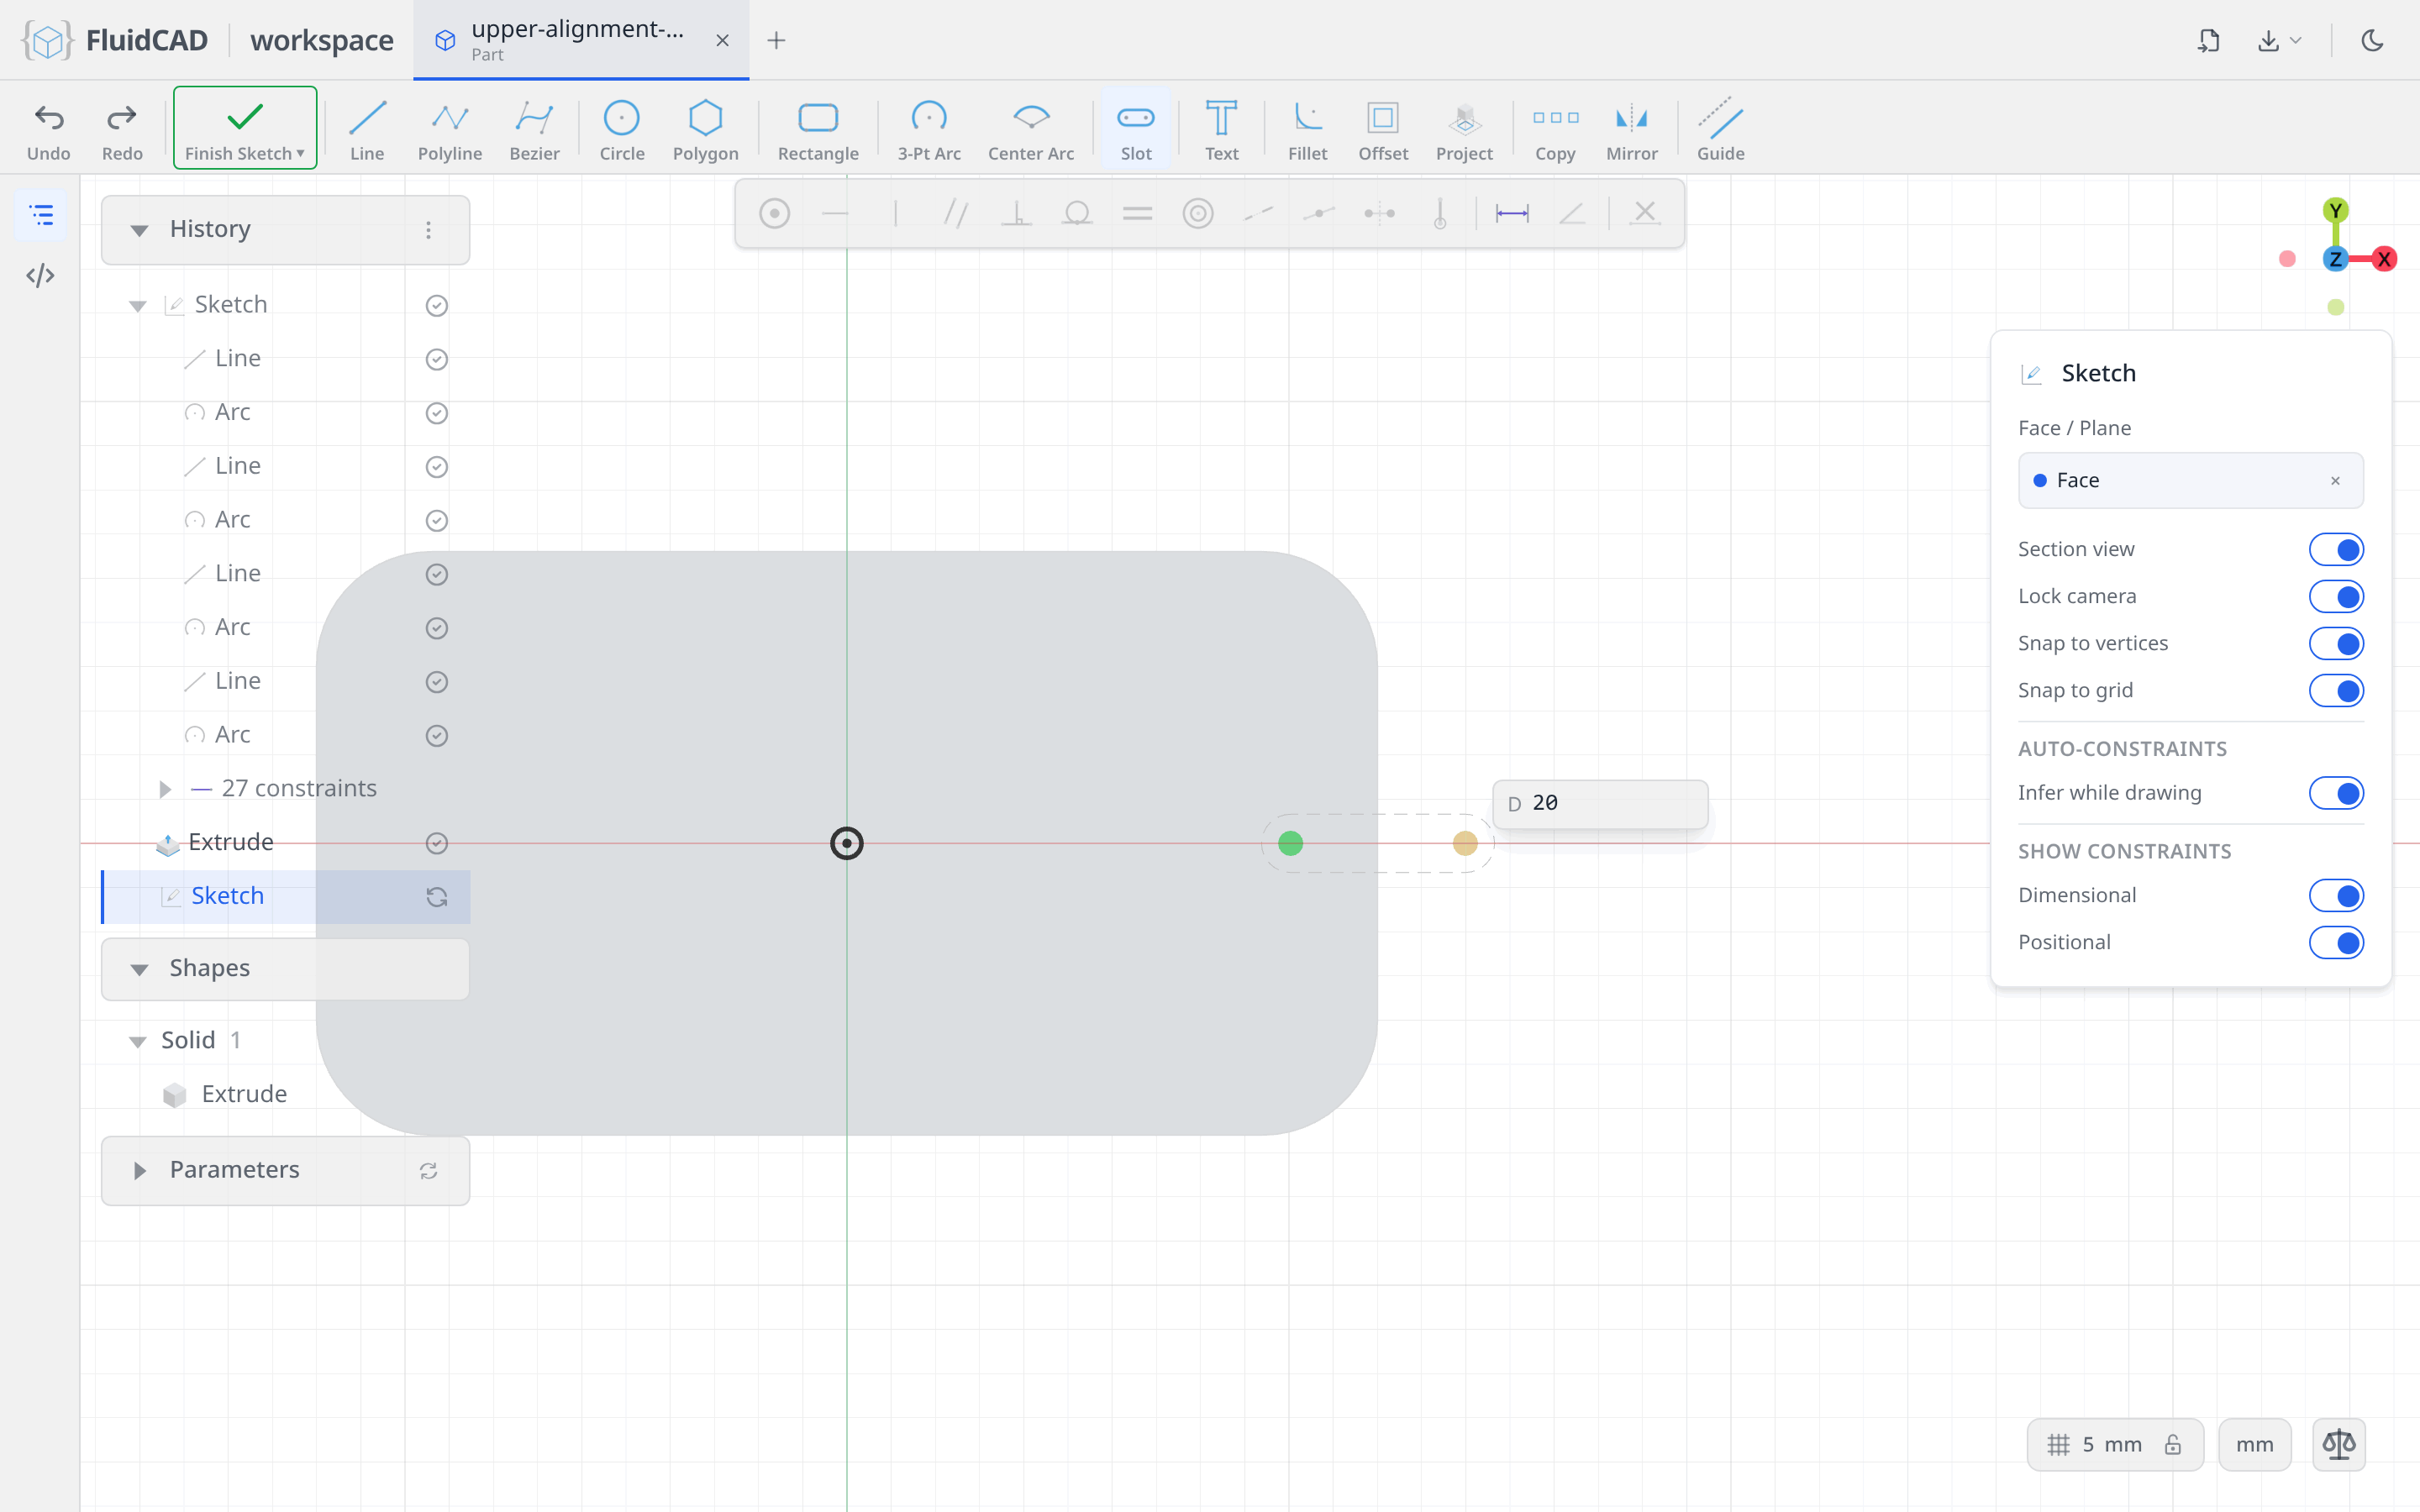Image resolution: width=2420 pixels, height=1512 pixels.
Task: Select the Mirror tool
Action: 1631,130
